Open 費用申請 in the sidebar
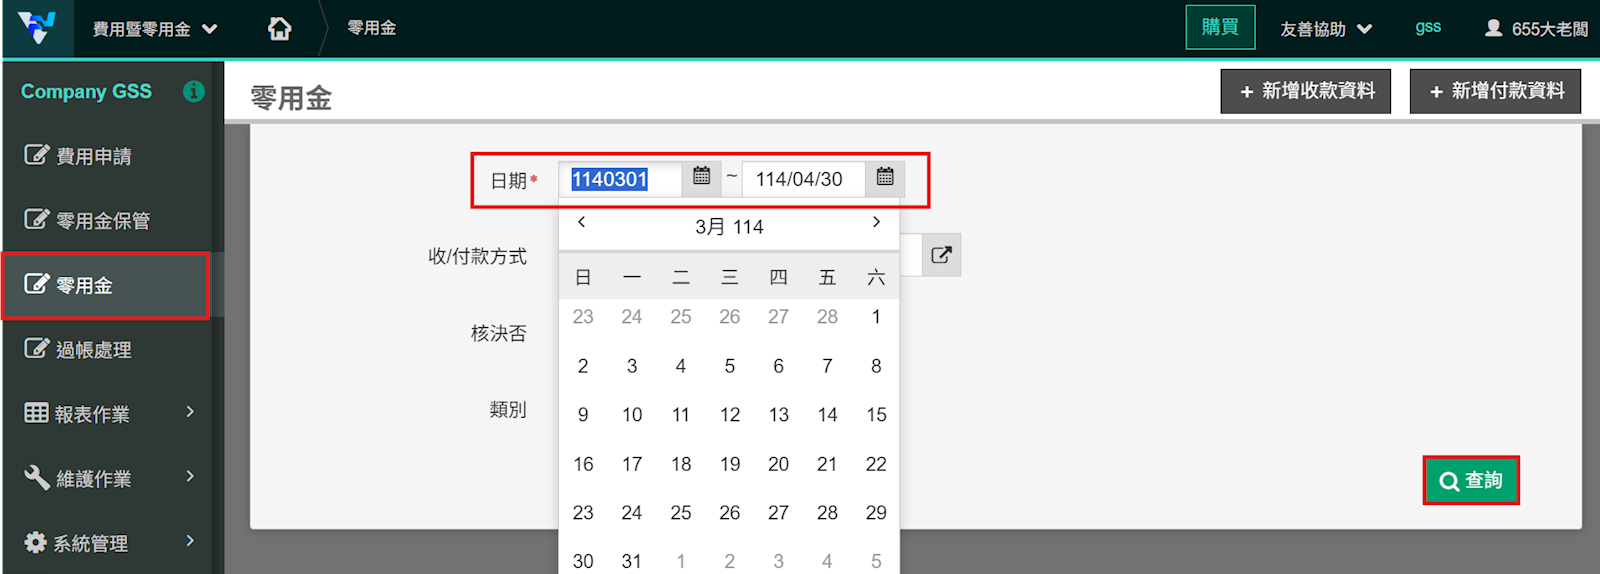Image resolution: width=1600 pixels, height=574 pixels. [x=93, y=156]
